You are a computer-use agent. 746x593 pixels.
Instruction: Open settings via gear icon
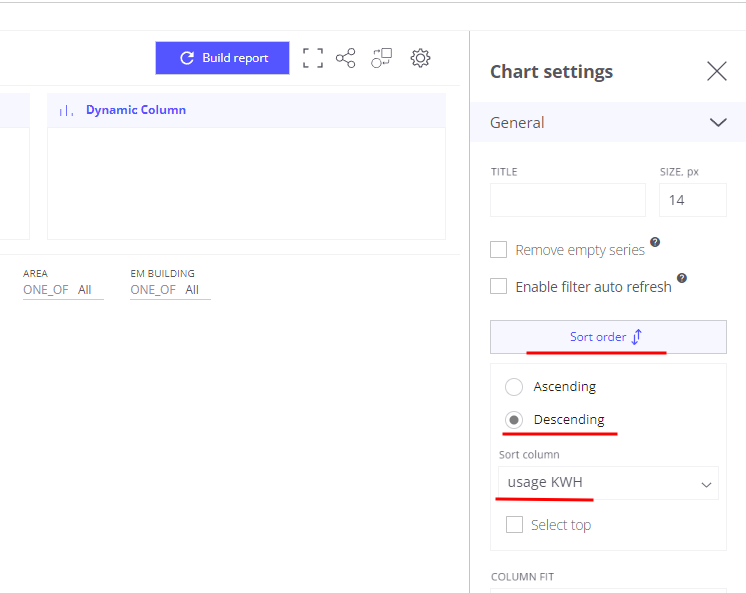[420, 58]
